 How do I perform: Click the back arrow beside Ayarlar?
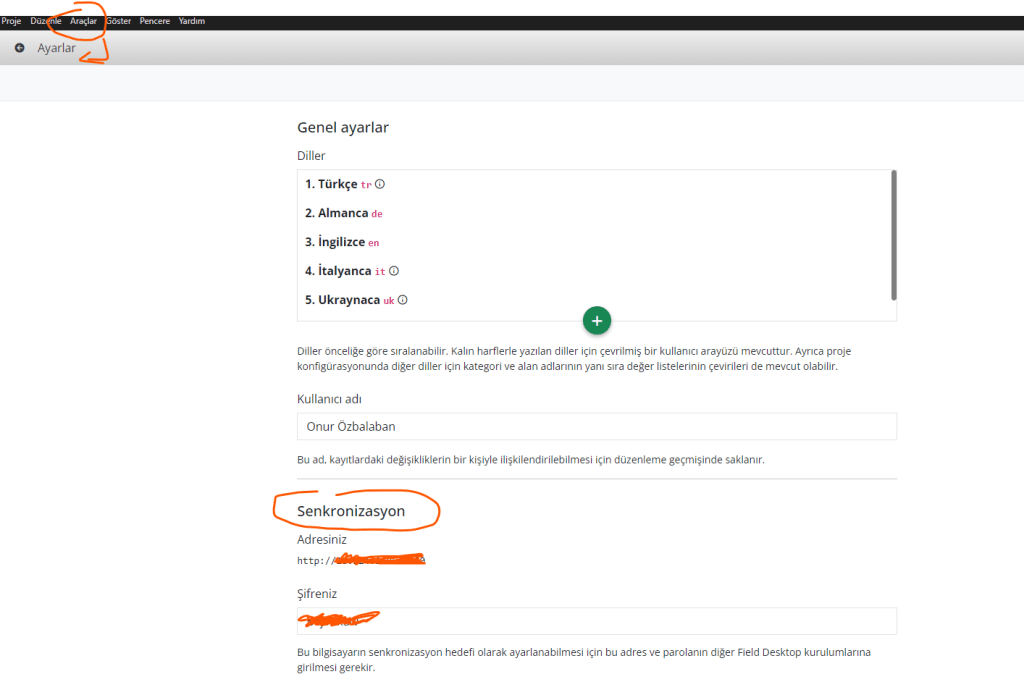point(19,48)
